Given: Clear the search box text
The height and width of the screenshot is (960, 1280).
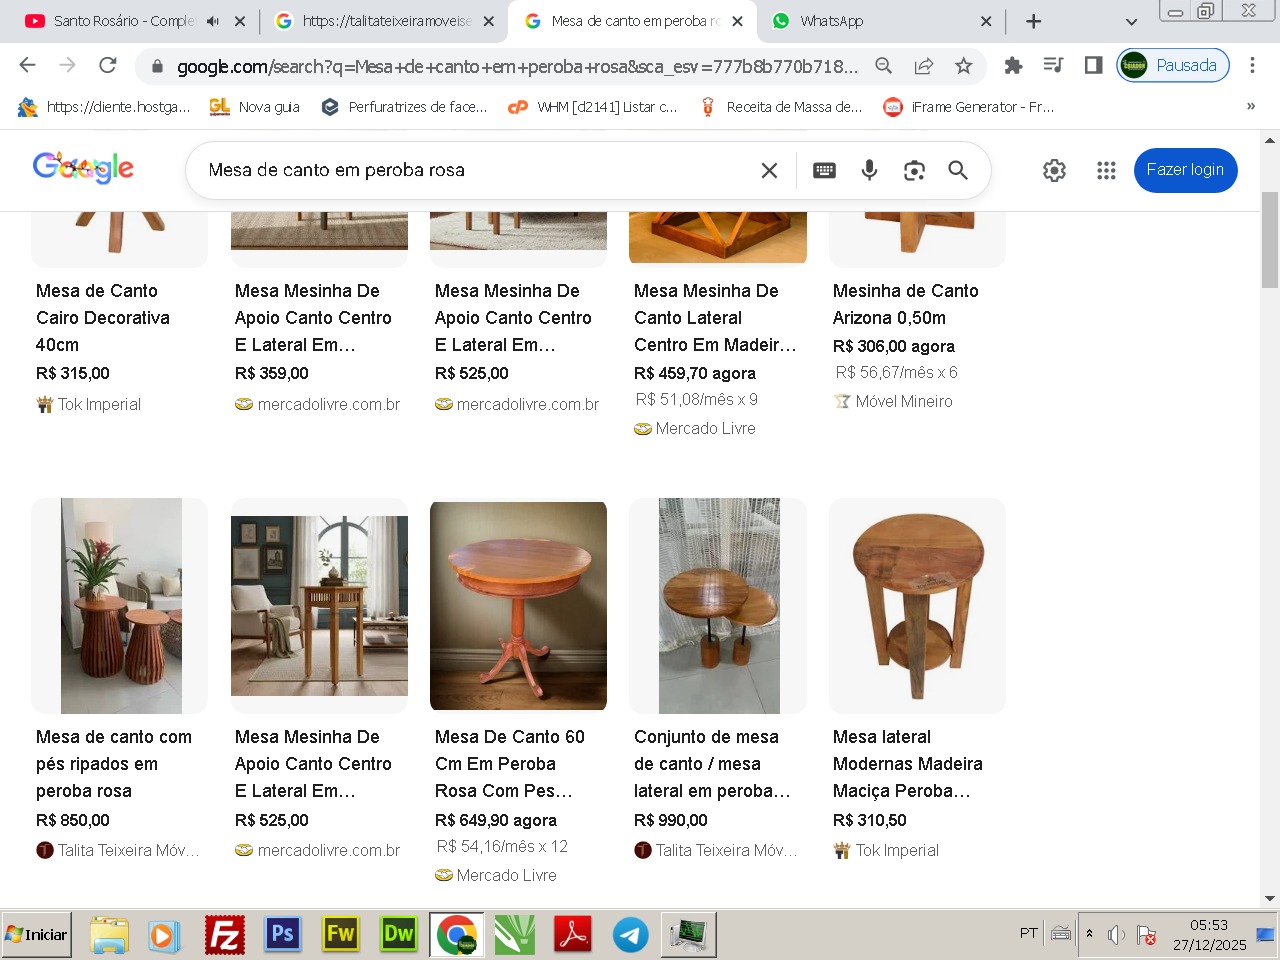Looking at the screenshot, I should pyautogui.click(x=769, y=170).
